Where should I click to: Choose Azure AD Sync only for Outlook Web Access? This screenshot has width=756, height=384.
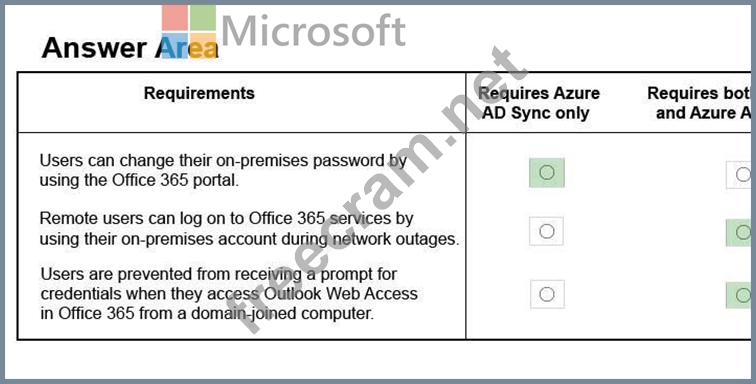coord(547,294)
